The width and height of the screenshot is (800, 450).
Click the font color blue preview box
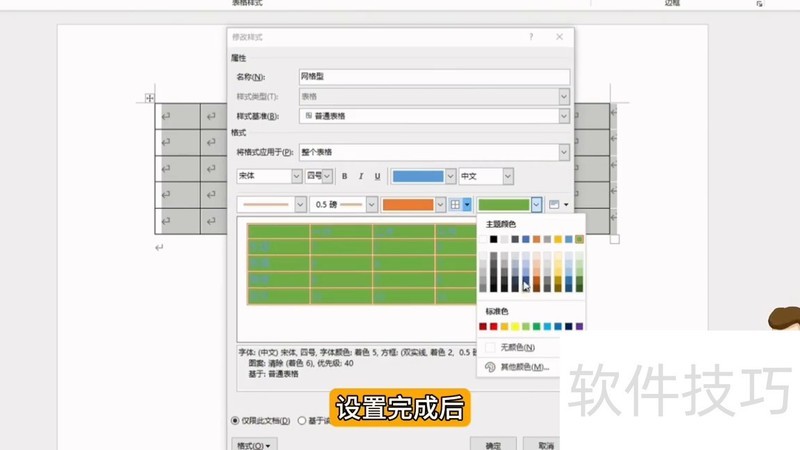click(x=418, y=176)
